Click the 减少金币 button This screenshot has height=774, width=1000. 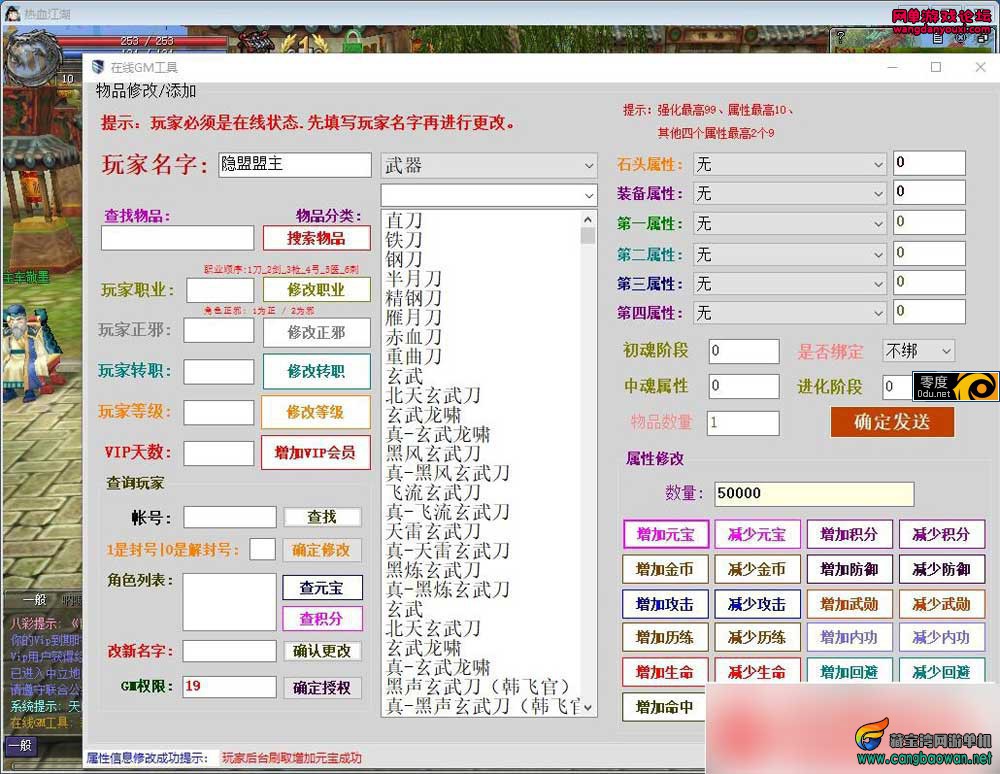tap(757, 569)
